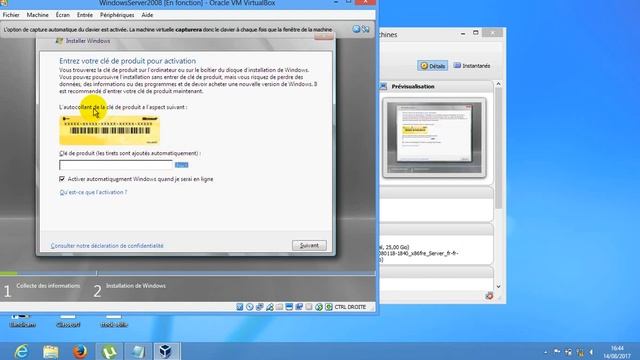This screenshot has width=640, height=360.
Task: Click CTRL DROITE host key label
Action: click(350, 307)
